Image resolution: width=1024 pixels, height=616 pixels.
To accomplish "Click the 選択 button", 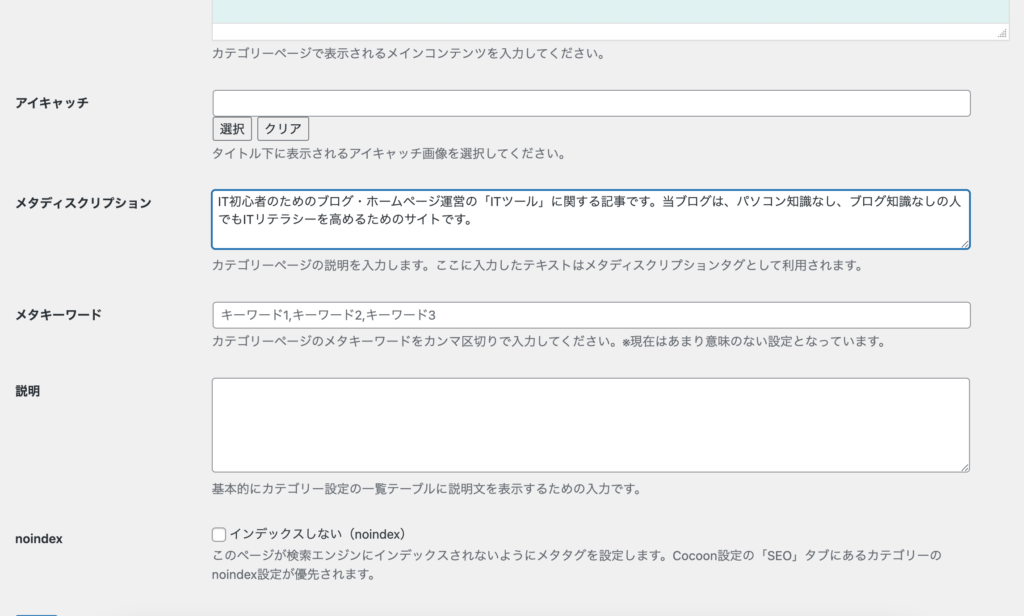I will (x=232, y=129).
